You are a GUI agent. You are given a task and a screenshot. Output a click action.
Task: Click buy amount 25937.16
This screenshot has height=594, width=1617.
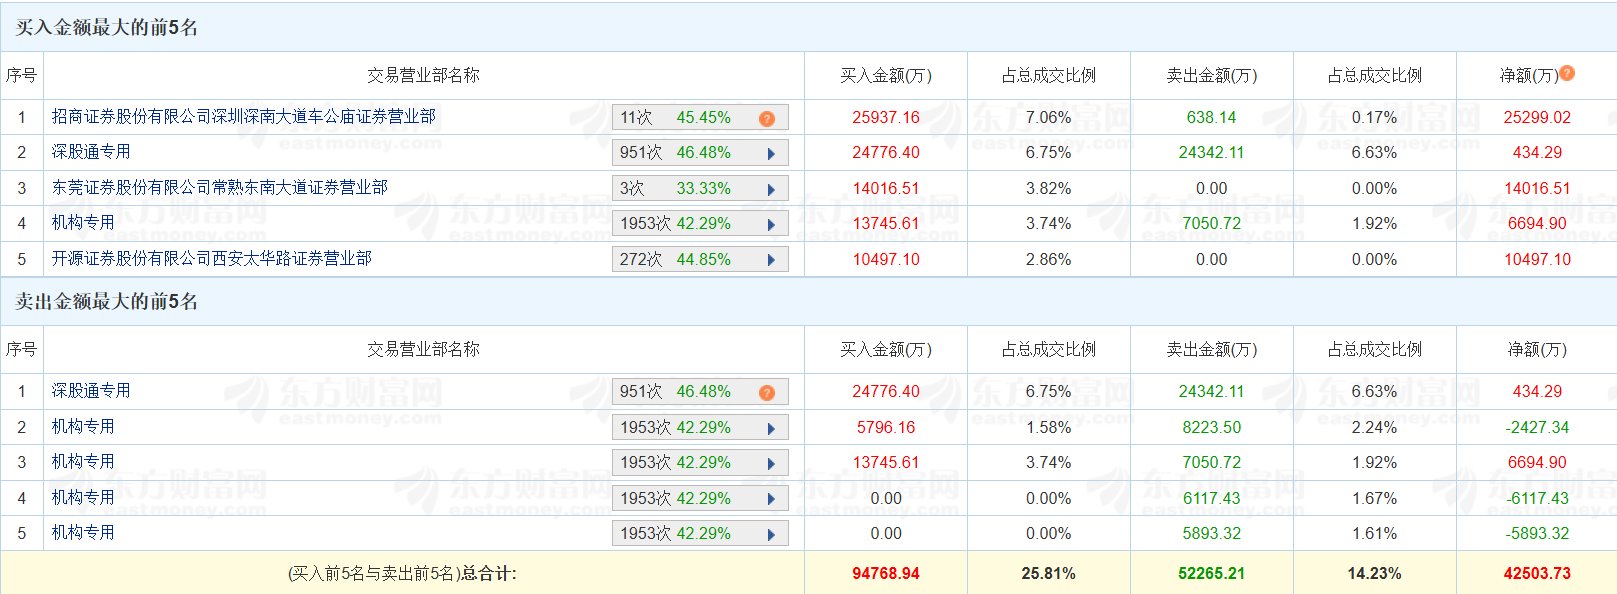886,117
